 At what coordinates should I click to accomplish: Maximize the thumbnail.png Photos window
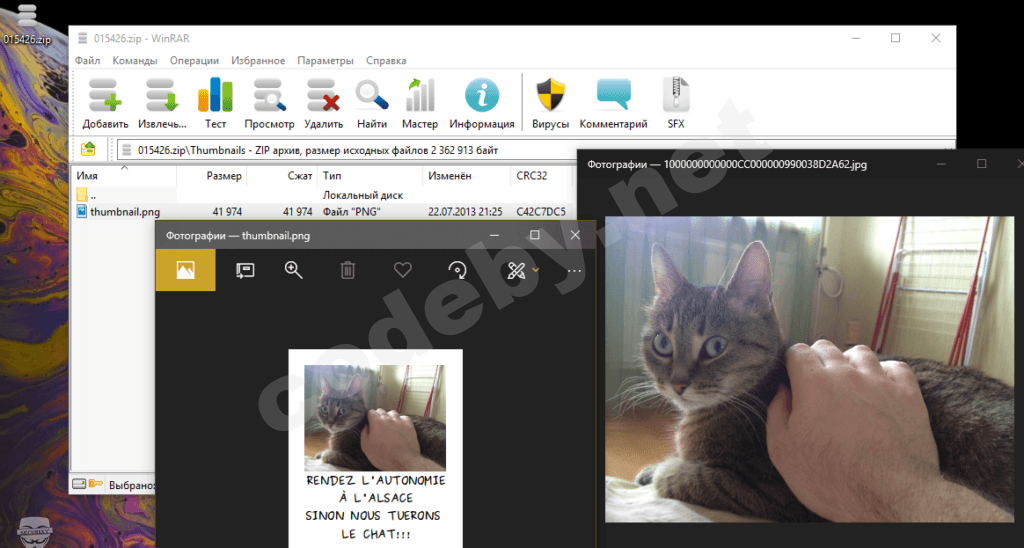(x=535, y=235)
